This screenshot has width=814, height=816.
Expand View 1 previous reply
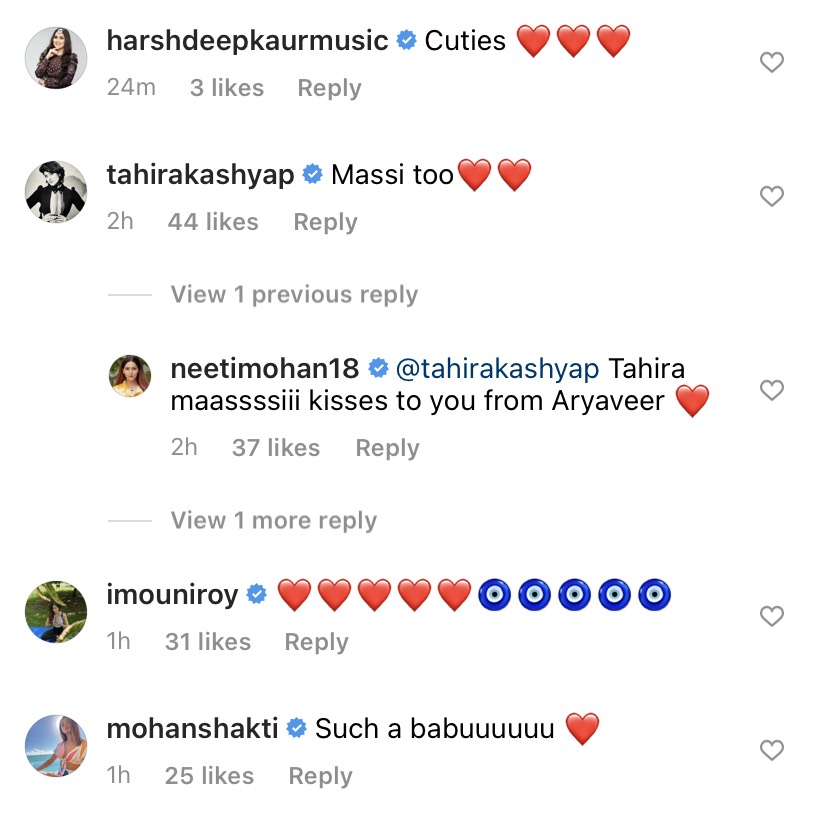click(x=294, y=295)
